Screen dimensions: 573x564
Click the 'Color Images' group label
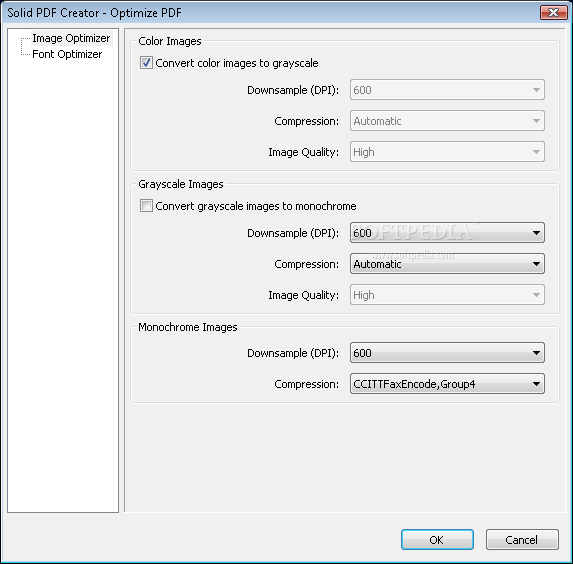(170, 41)
